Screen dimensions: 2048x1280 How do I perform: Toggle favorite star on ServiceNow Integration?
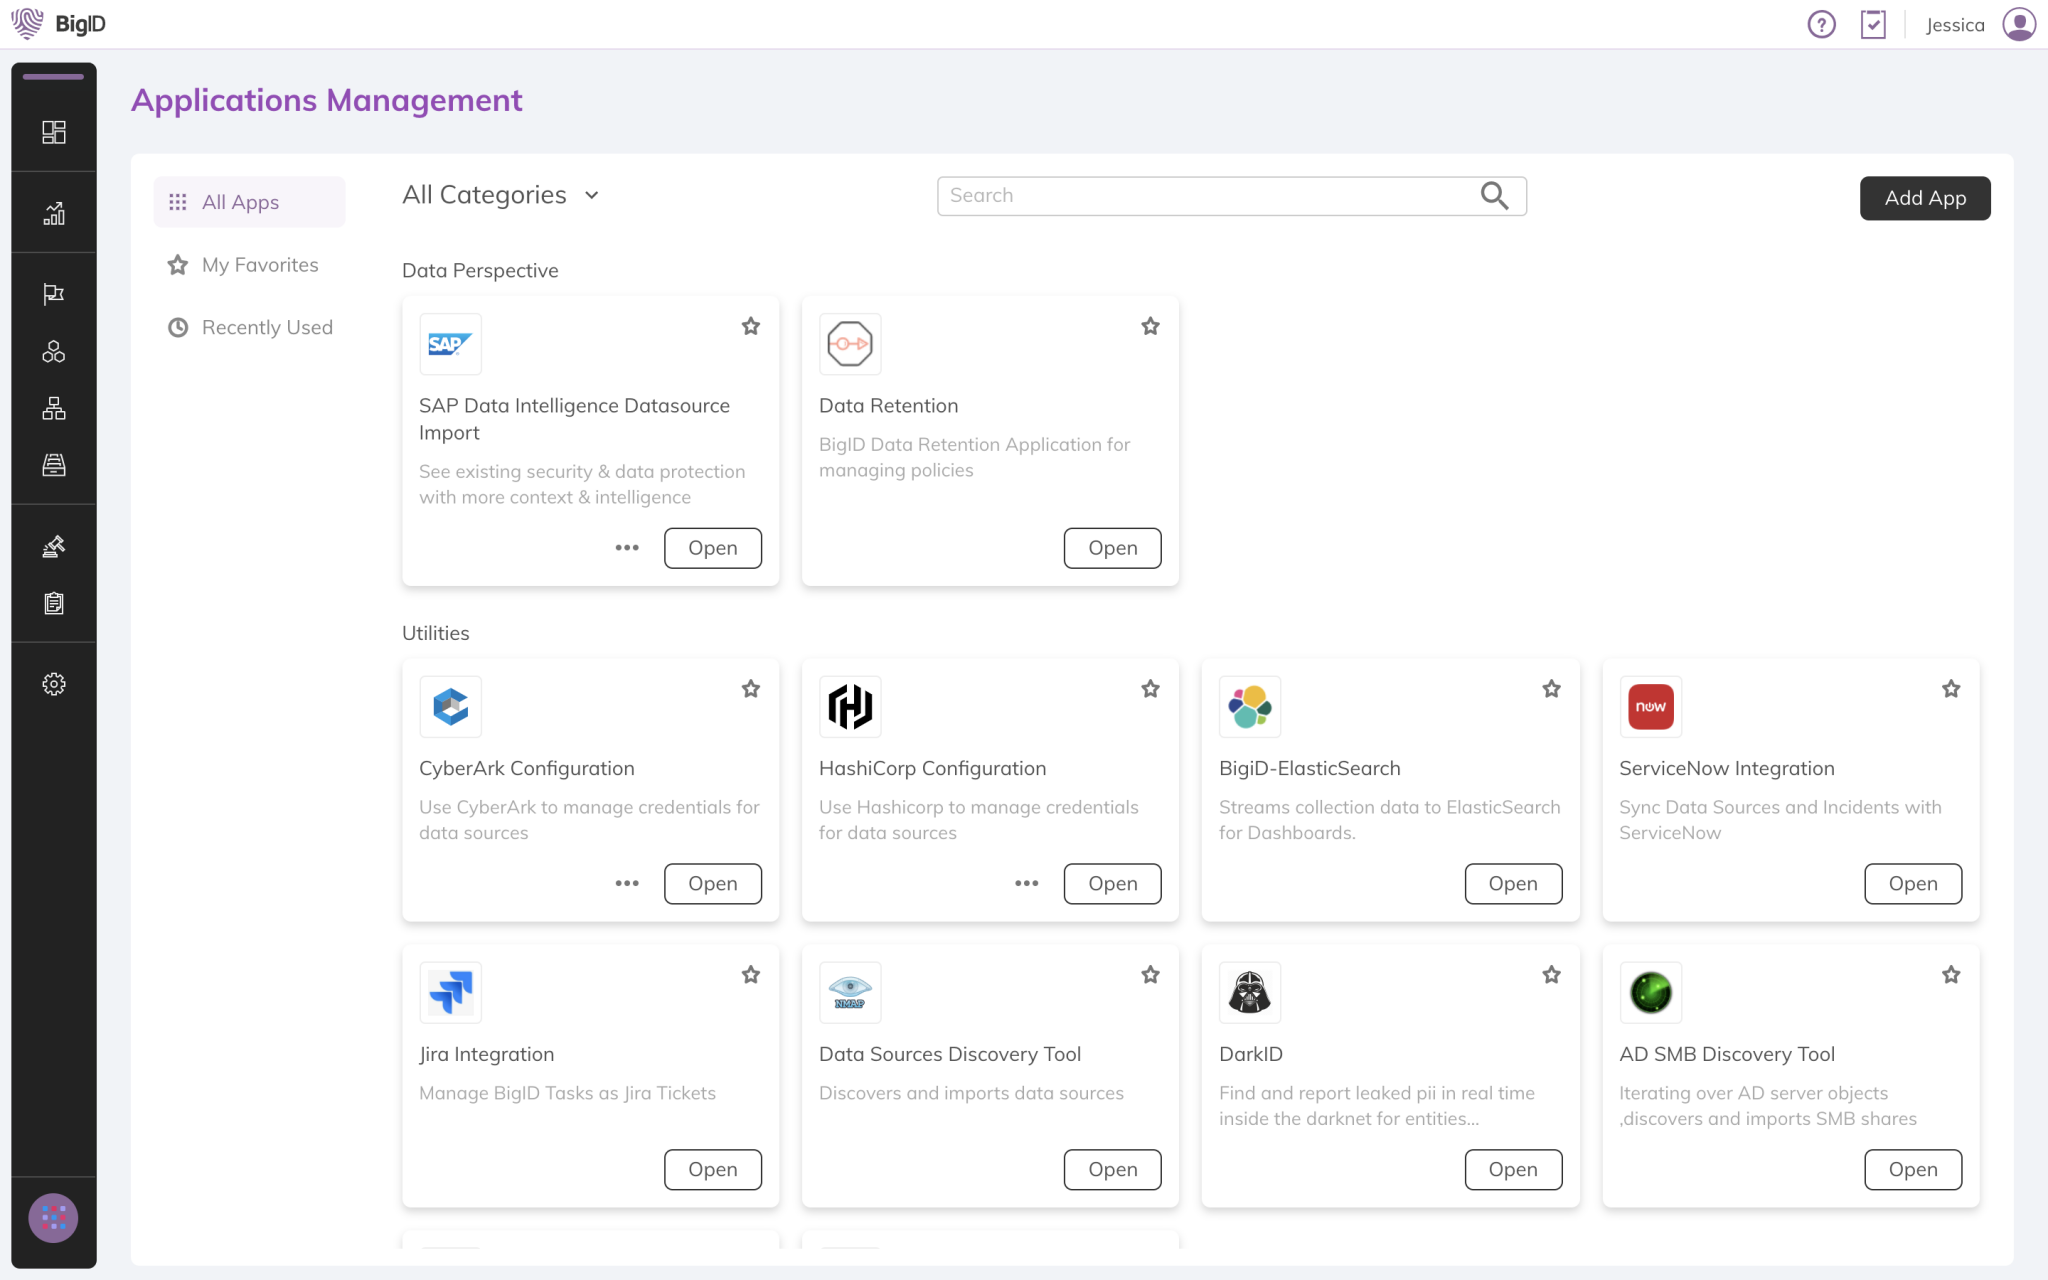(x=1951, y=689)
